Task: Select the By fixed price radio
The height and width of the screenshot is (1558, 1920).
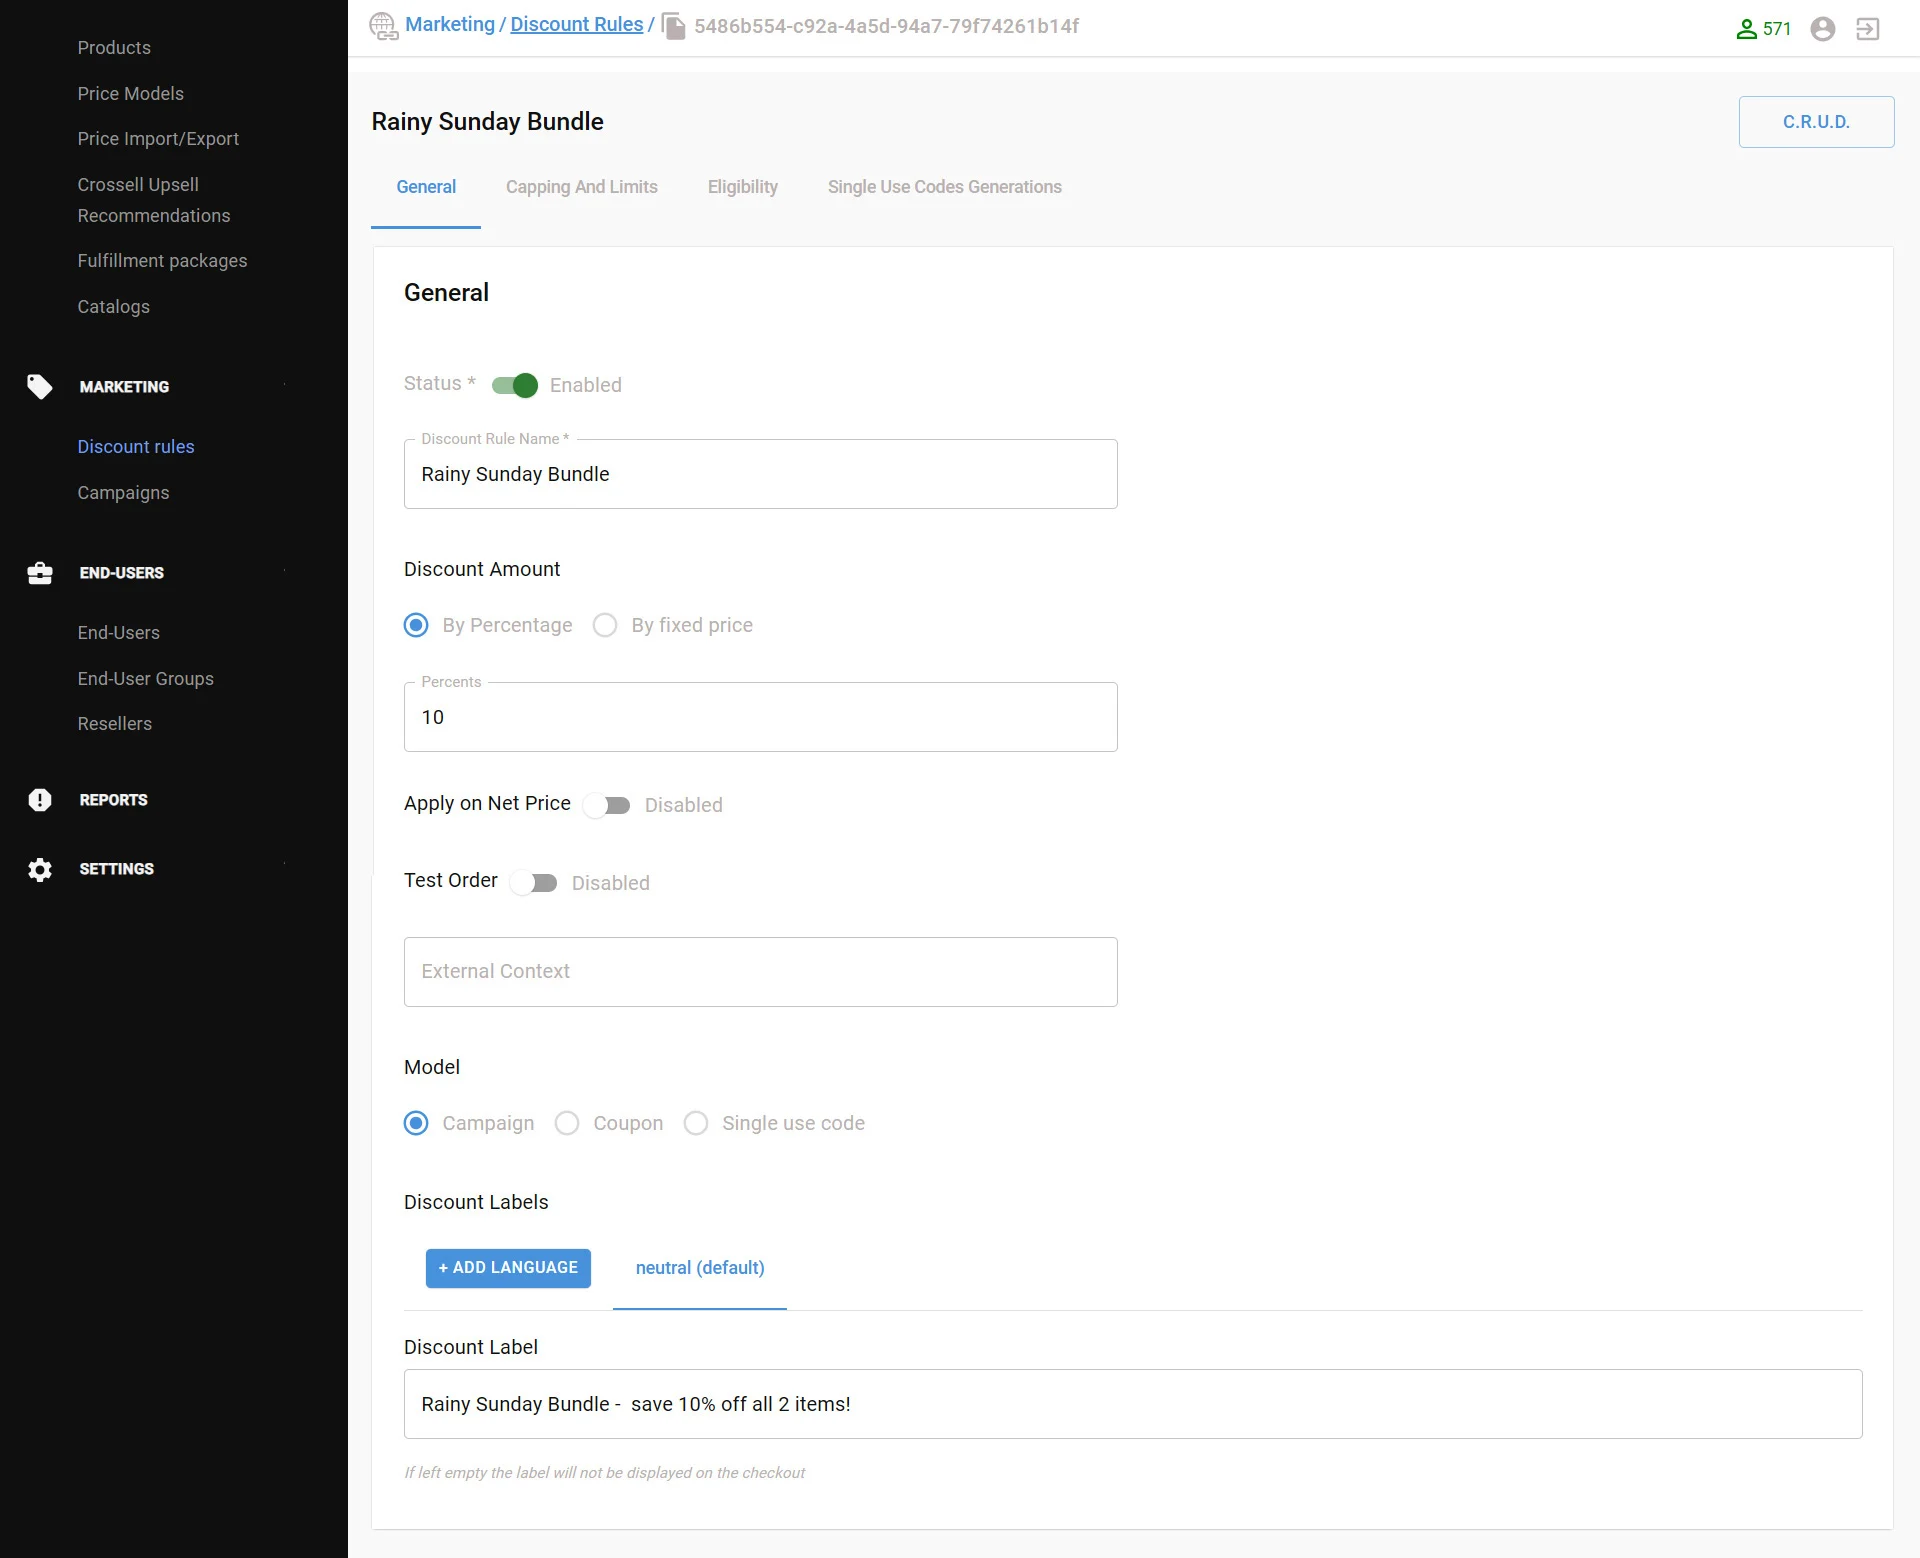Action: click(605, 625)
